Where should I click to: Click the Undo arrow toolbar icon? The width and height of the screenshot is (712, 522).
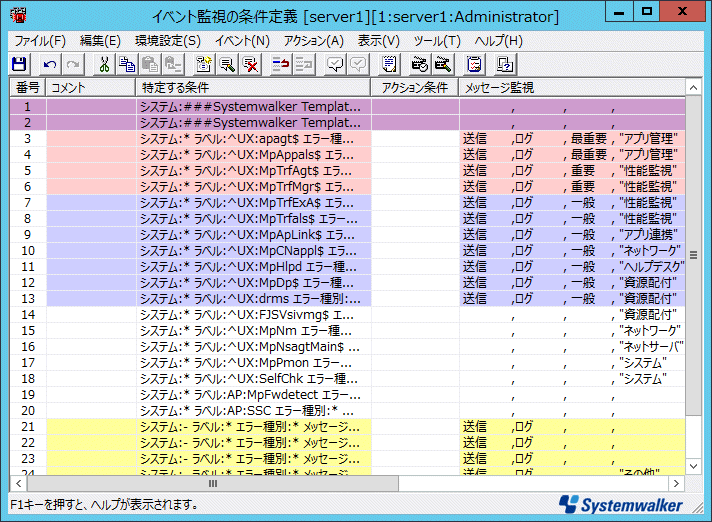[x=49, y=64]
